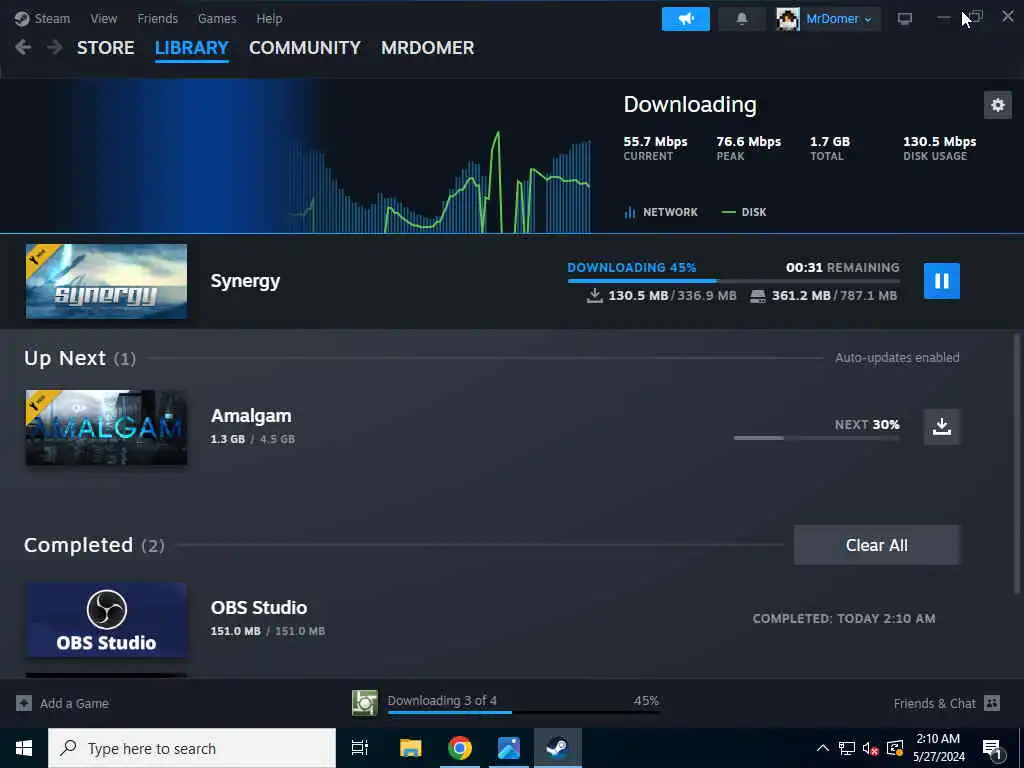1024x768 pixels.
Task: Click the Synergy title text
Action: [x=245, y=281]
